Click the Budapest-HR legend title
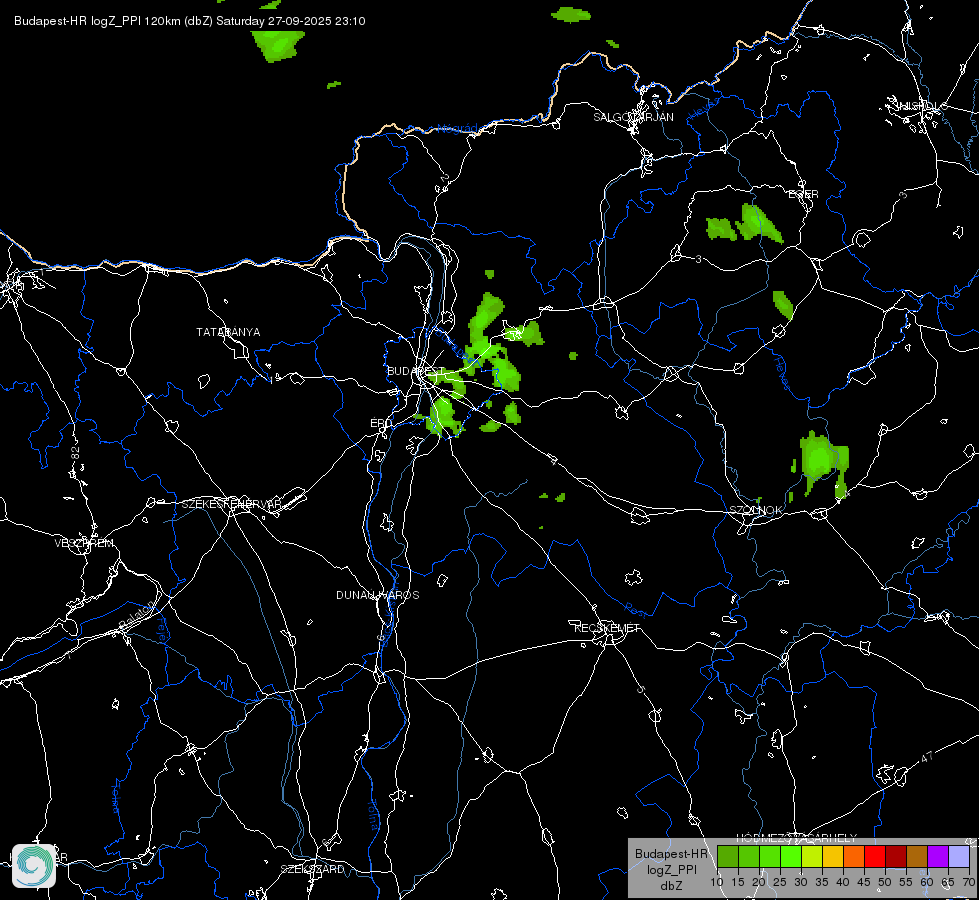 [x=671, y=854]
